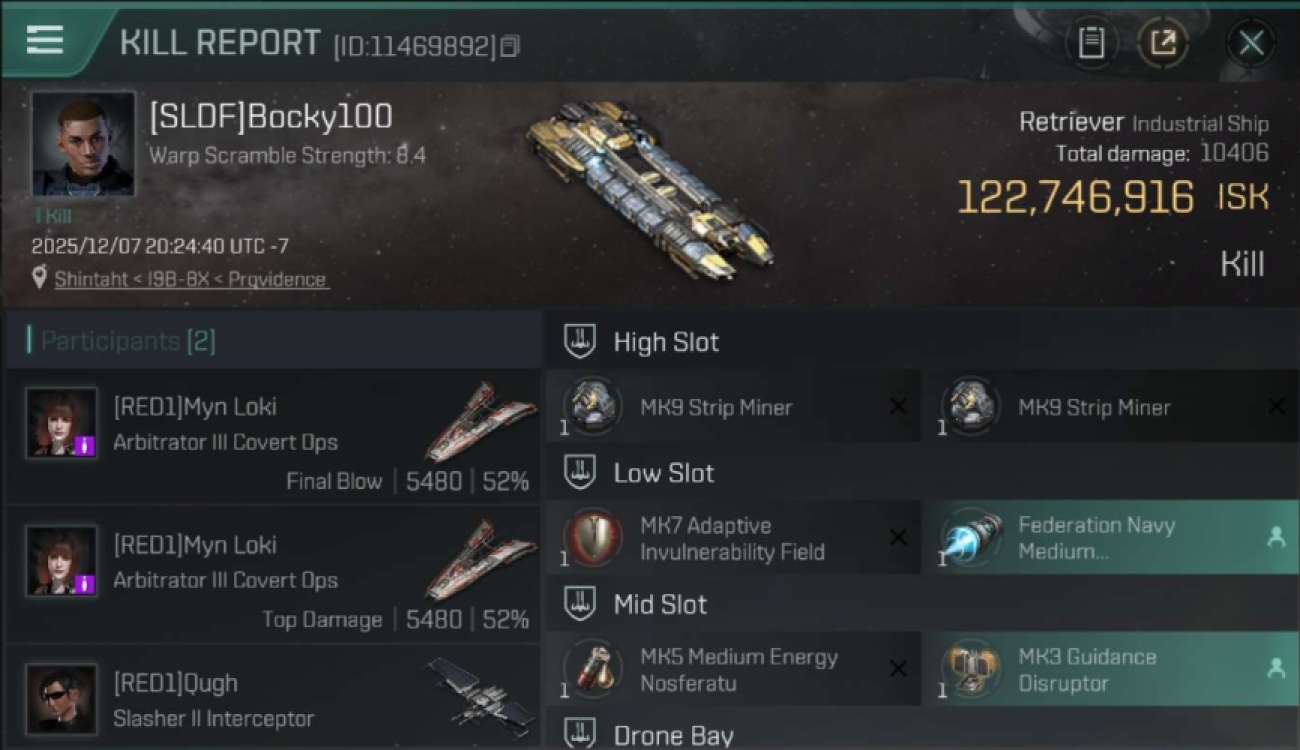The image size is (1300, 750).
Task: View Bocky100's pilot portrait
Action: (x=83, y=145)
